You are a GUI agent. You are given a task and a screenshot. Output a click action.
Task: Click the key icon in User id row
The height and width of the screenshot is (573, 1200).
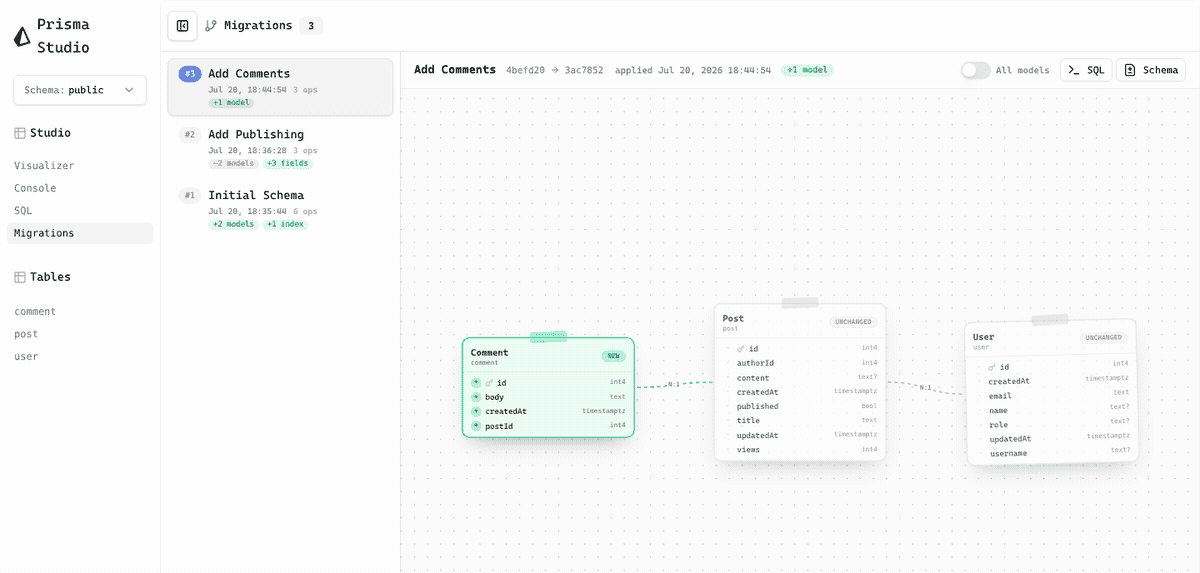pyautogui.click(x=992, y=367)
